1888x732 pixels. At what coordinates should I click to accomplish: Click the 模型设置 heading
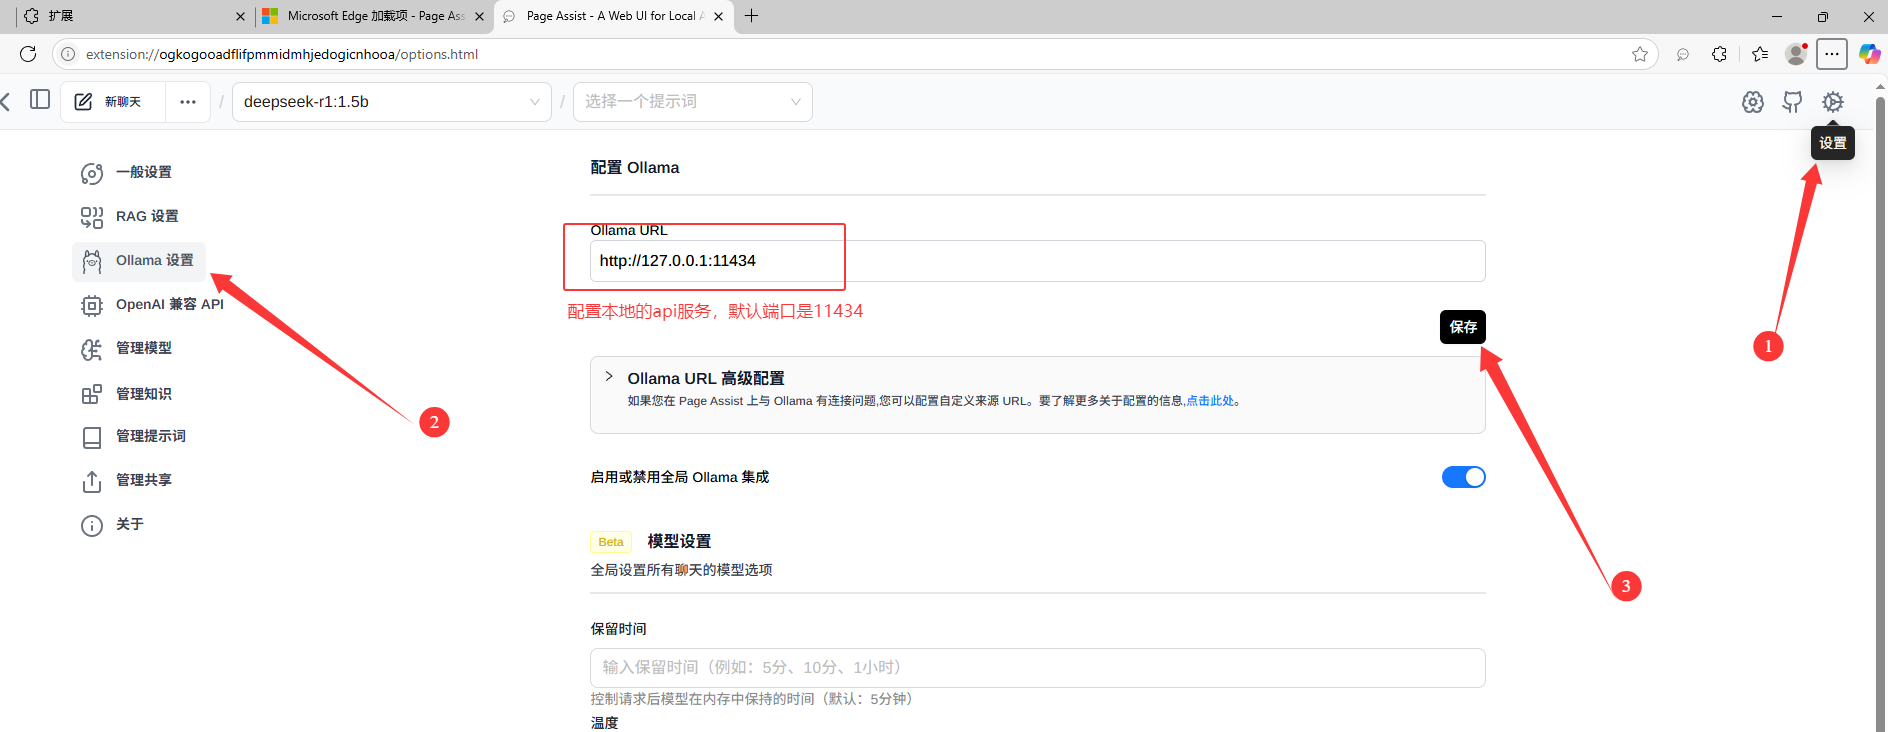coord(679,541)
